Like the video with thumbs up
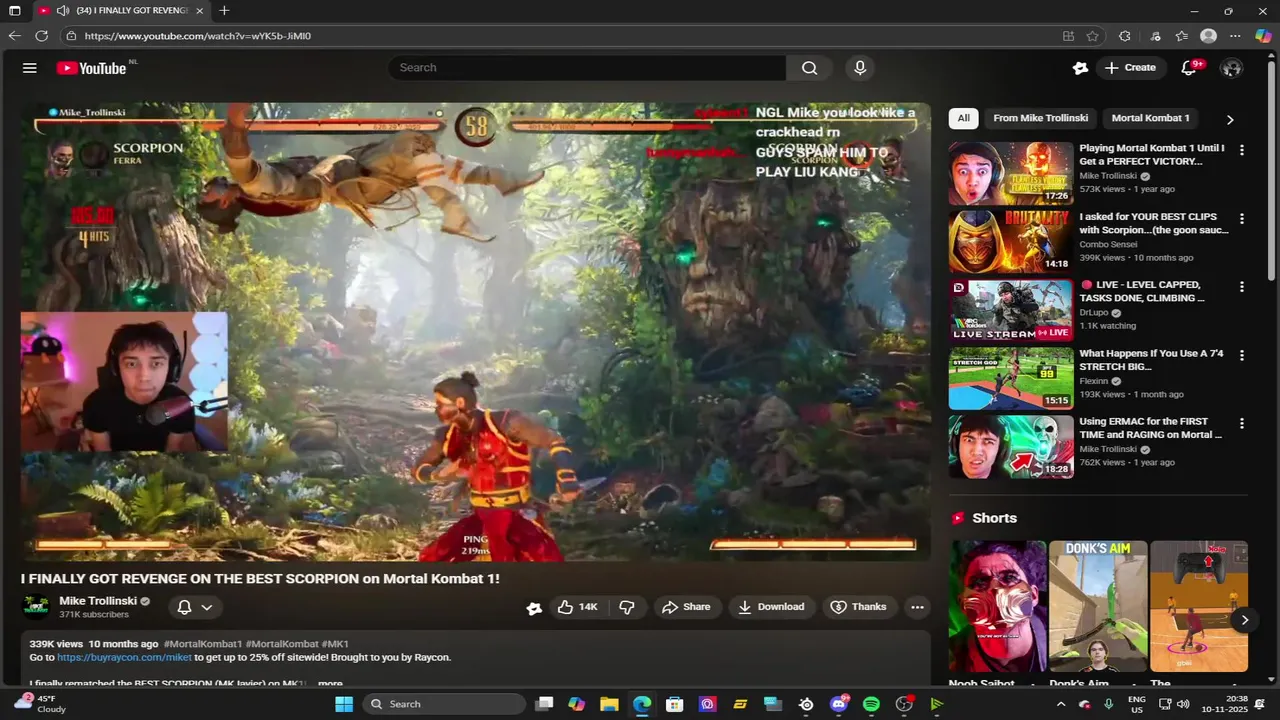1280x720 pixels. click(577, 607)
